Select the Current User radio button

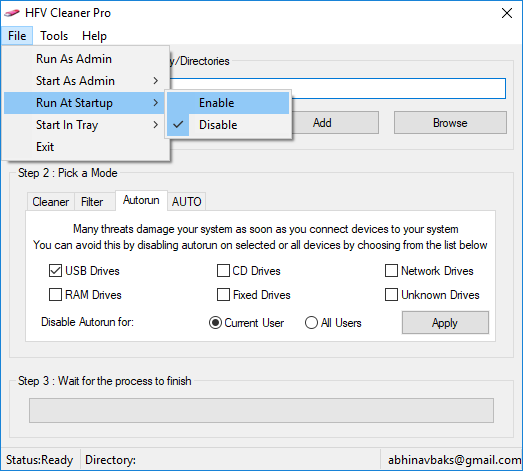pos(215,323)
